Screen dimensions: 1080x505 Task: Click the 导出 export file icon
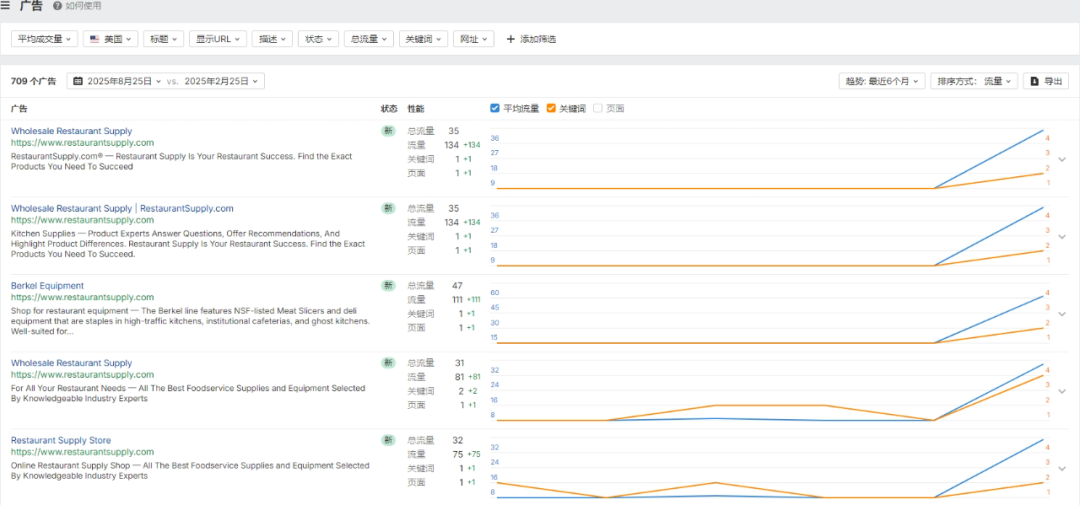pos(1035,81)
